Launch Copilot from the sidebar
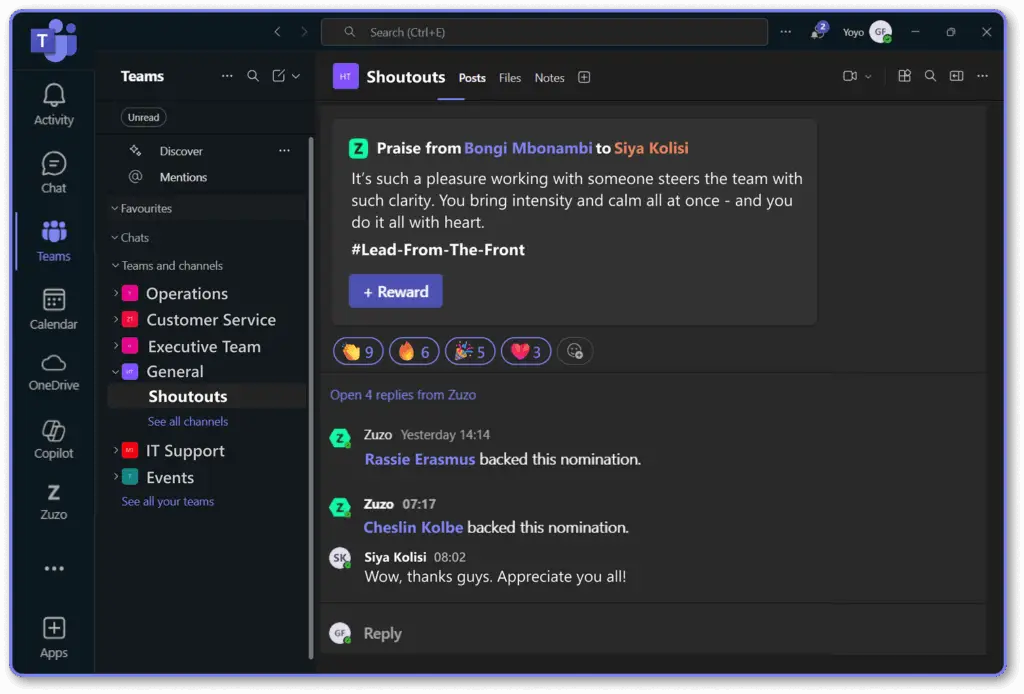1024x694 pixels. click(54, 439)
